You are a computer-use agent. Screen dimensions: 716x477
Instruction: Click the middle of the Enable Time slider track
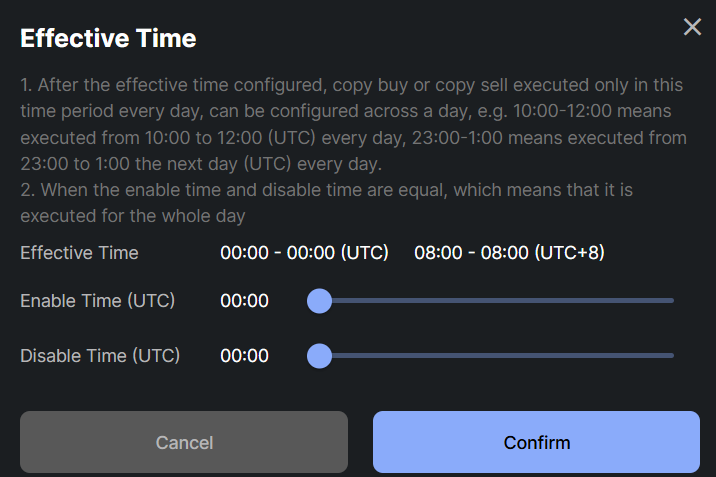click(x=496, y=300)
